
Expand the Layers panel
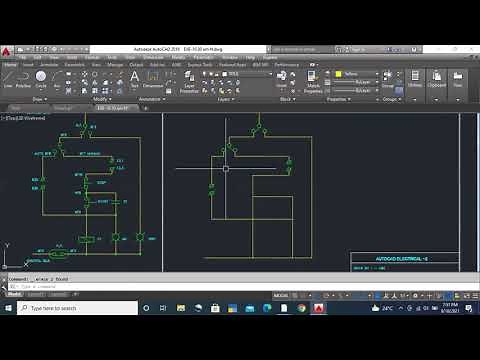coord(226,99)
